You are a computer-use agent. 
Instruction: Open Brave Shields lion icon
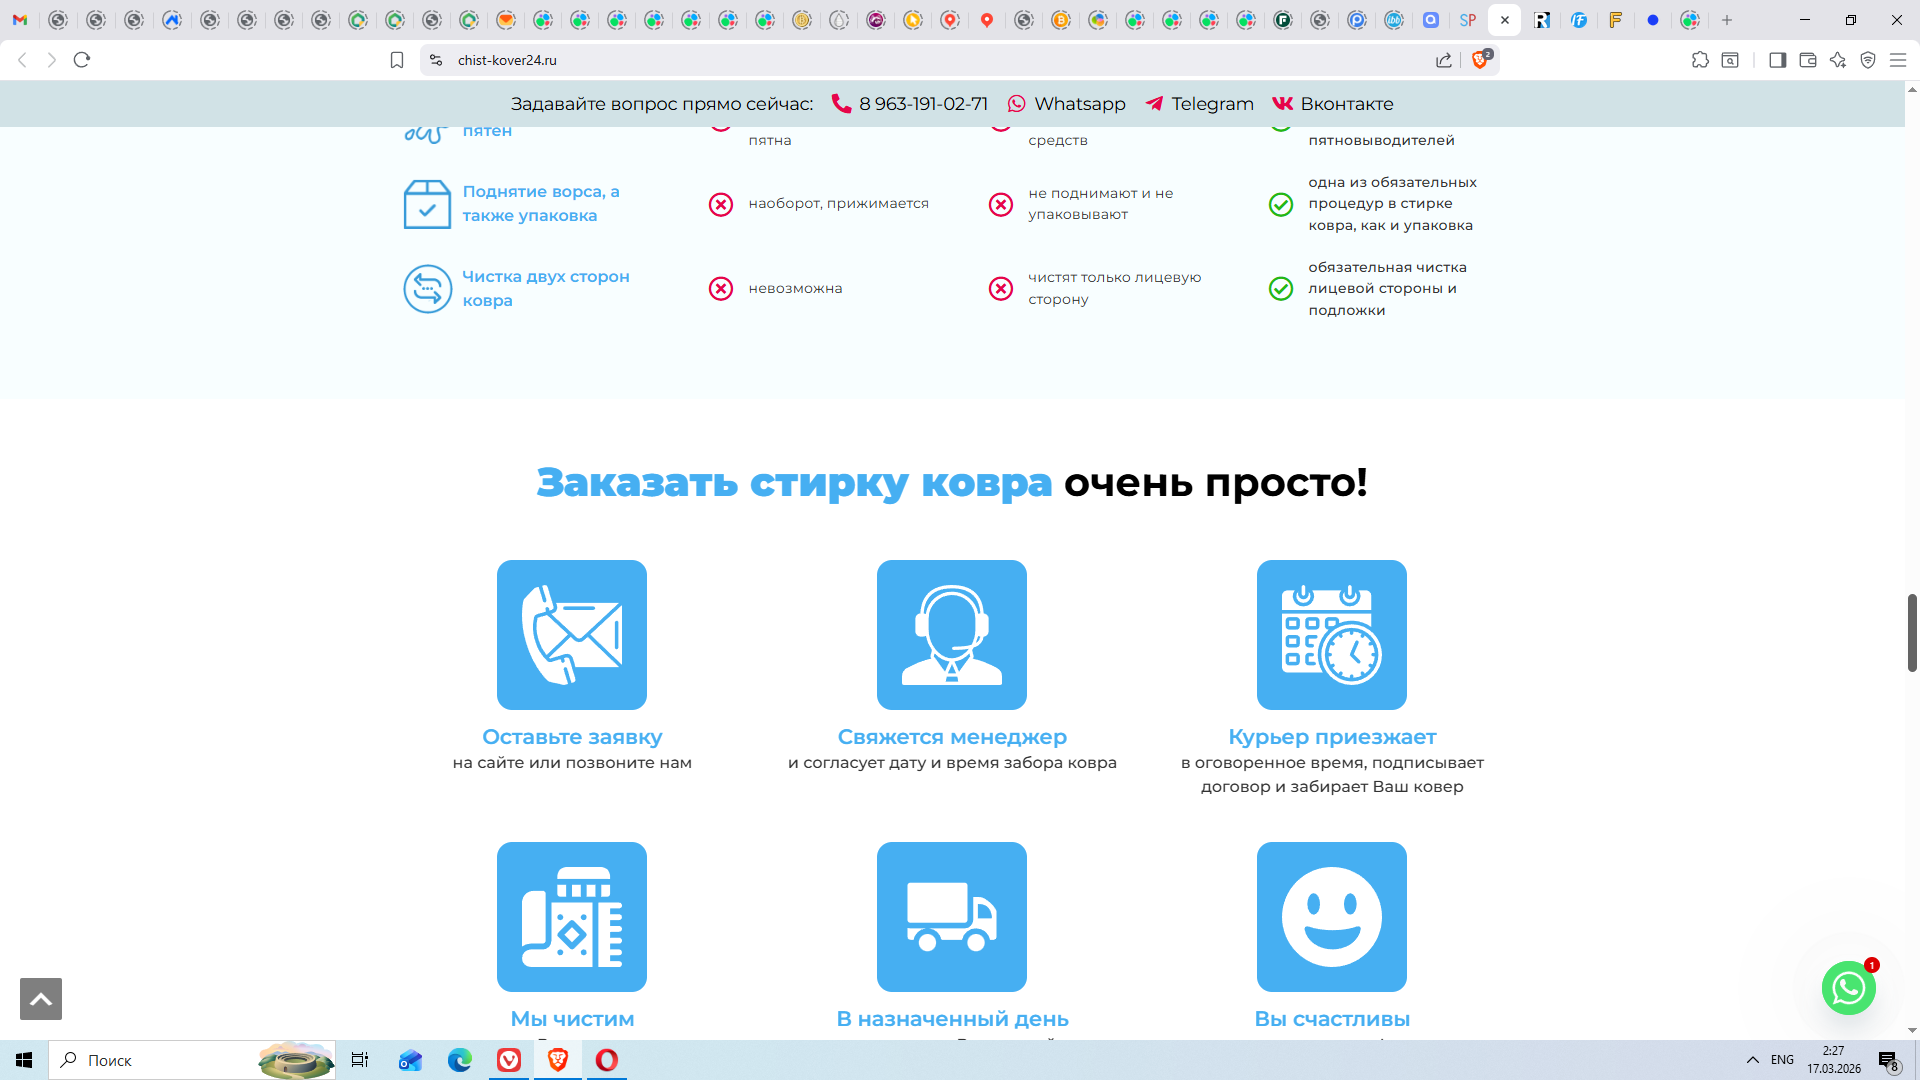click(x=1481, y=60)
